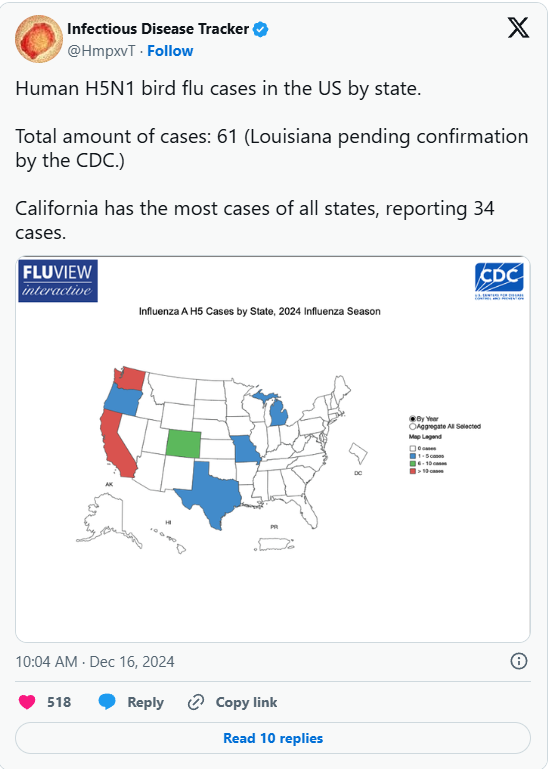
Task: Open the @HmpxvT handle link
Action: 101,51
